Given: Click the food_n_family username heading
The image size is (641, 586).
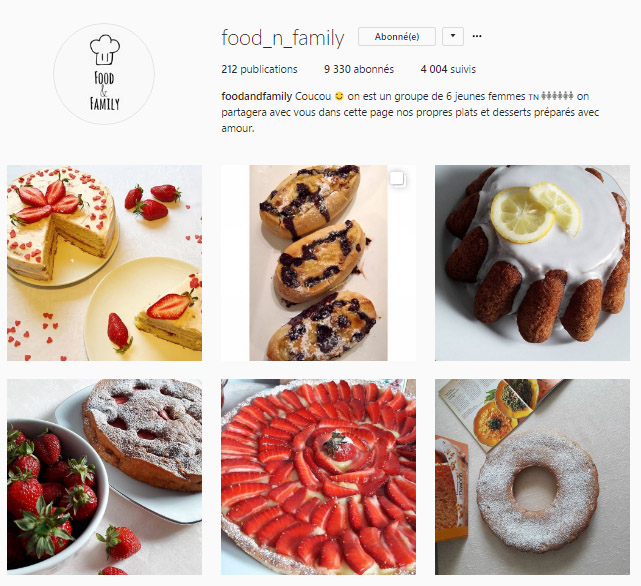Looking at the screenshot, I should (x=283, y=38).
